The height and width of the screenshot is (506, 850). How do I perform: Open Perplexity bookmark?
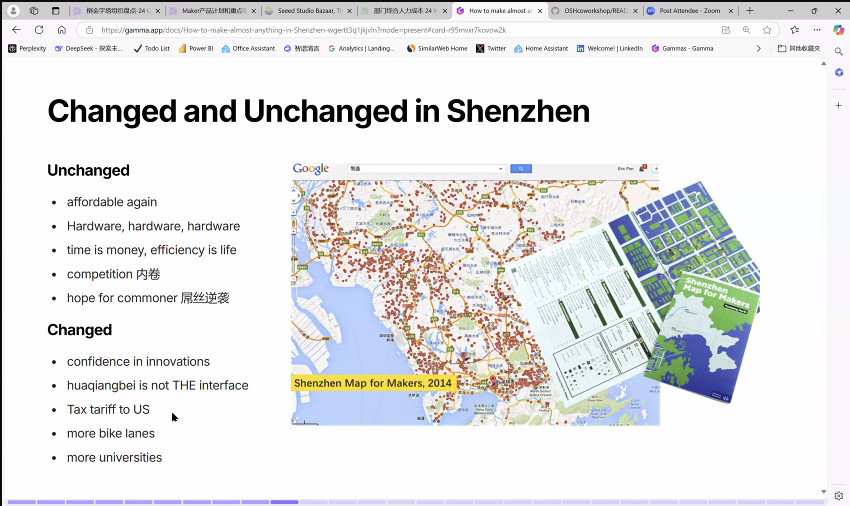pyautogui.click(x=28, y=48)
